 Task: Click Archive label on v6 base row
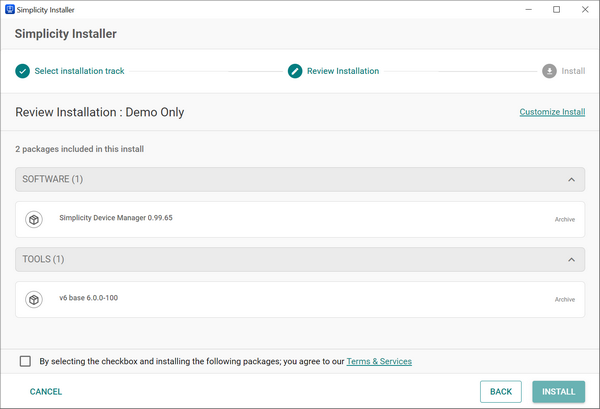[x=565, y=300]
